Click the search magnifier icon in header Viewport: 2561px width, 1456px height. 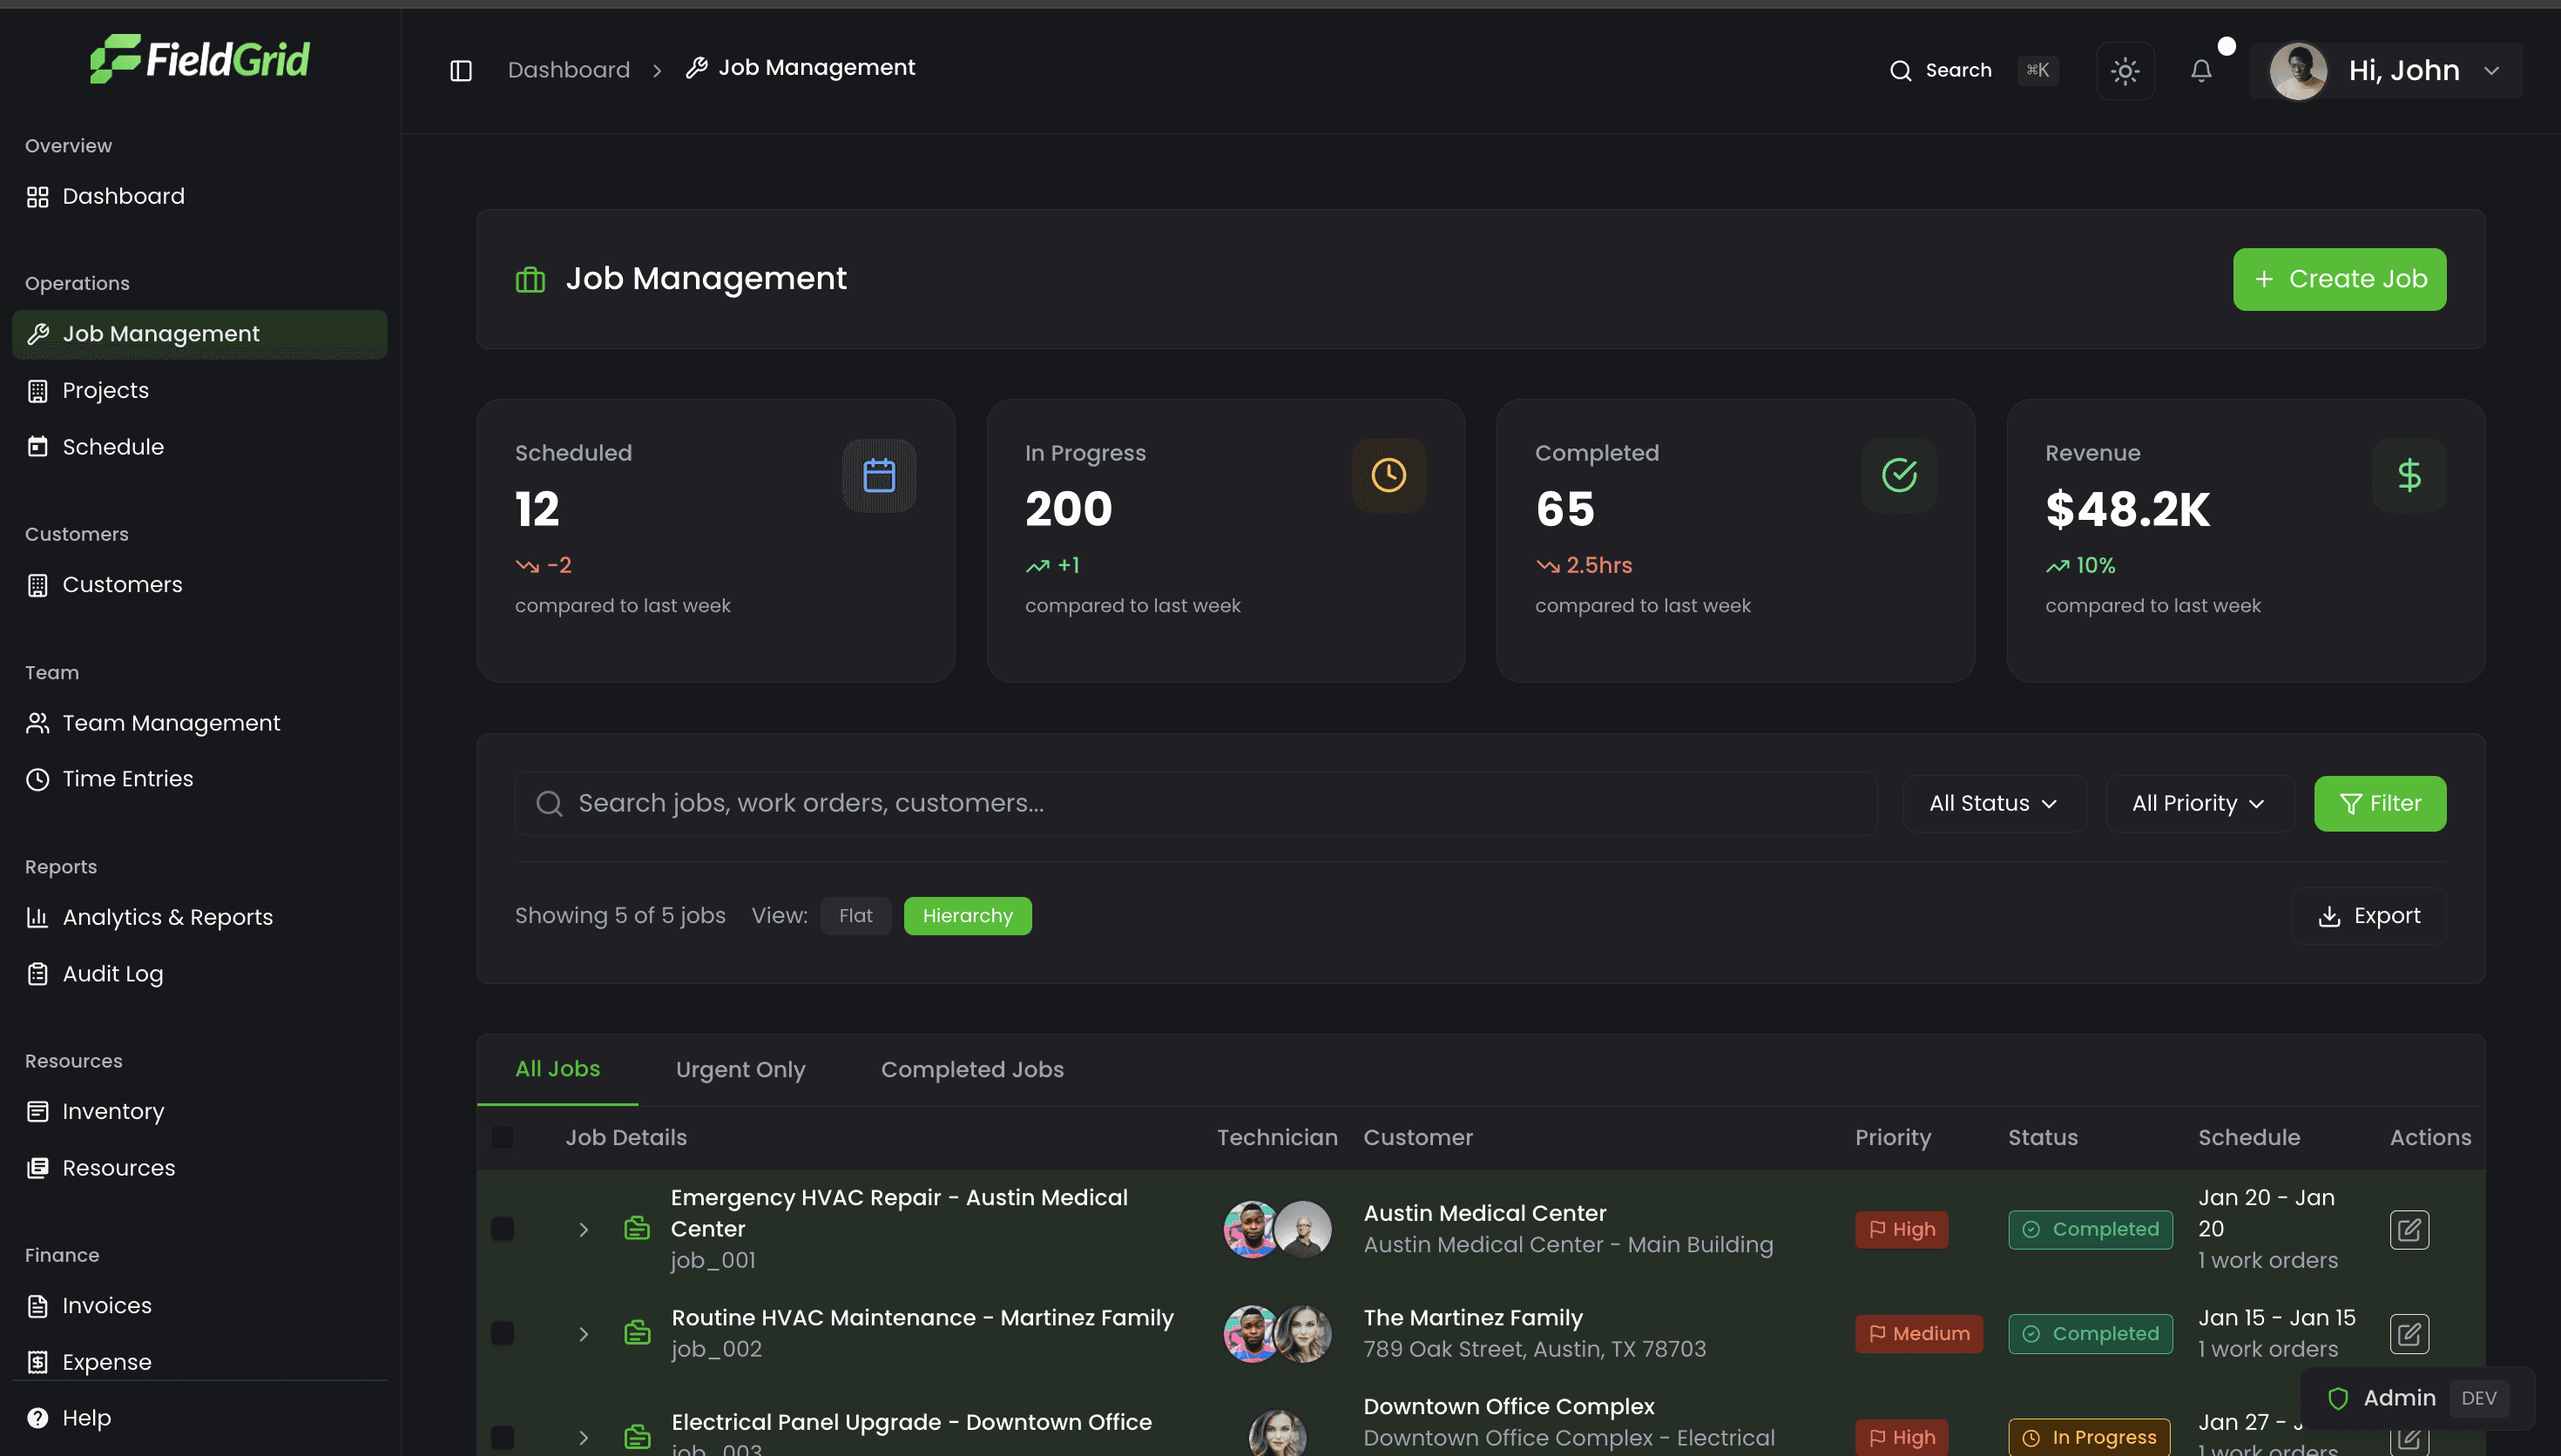point(1901,70)
